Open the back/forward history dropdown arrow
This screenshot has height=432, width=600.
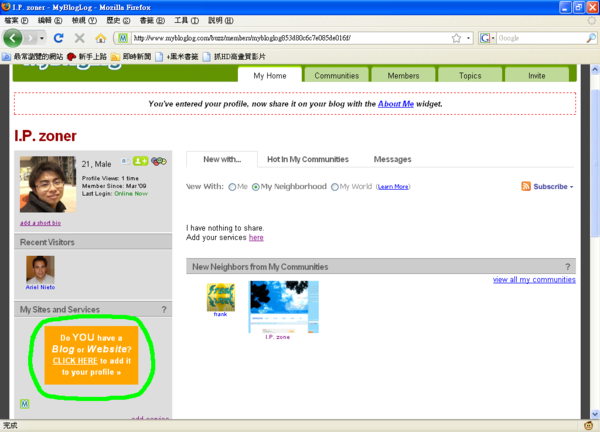(x=42, y=38)
